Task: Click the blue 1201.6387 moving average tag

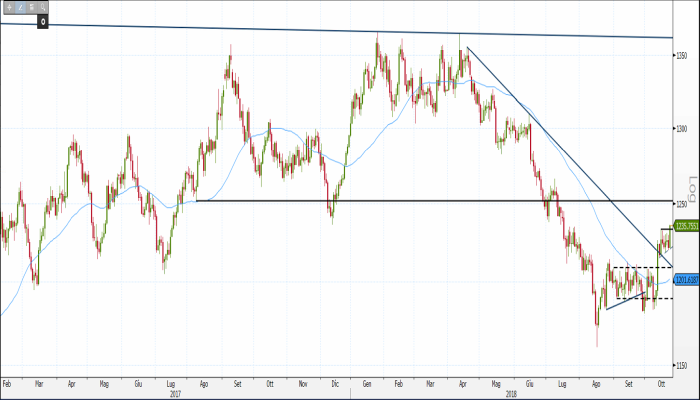Action: click(x=685, y=278)
